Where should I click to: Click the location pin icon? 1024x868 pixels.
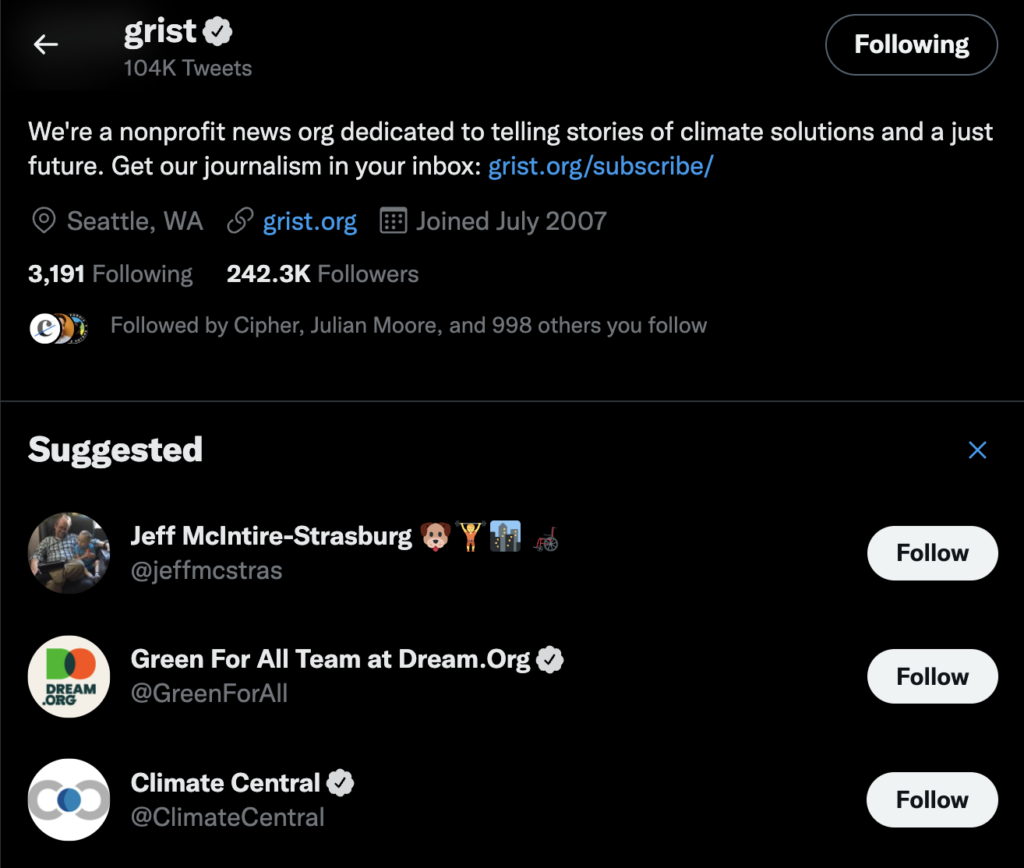click(43, 221)
